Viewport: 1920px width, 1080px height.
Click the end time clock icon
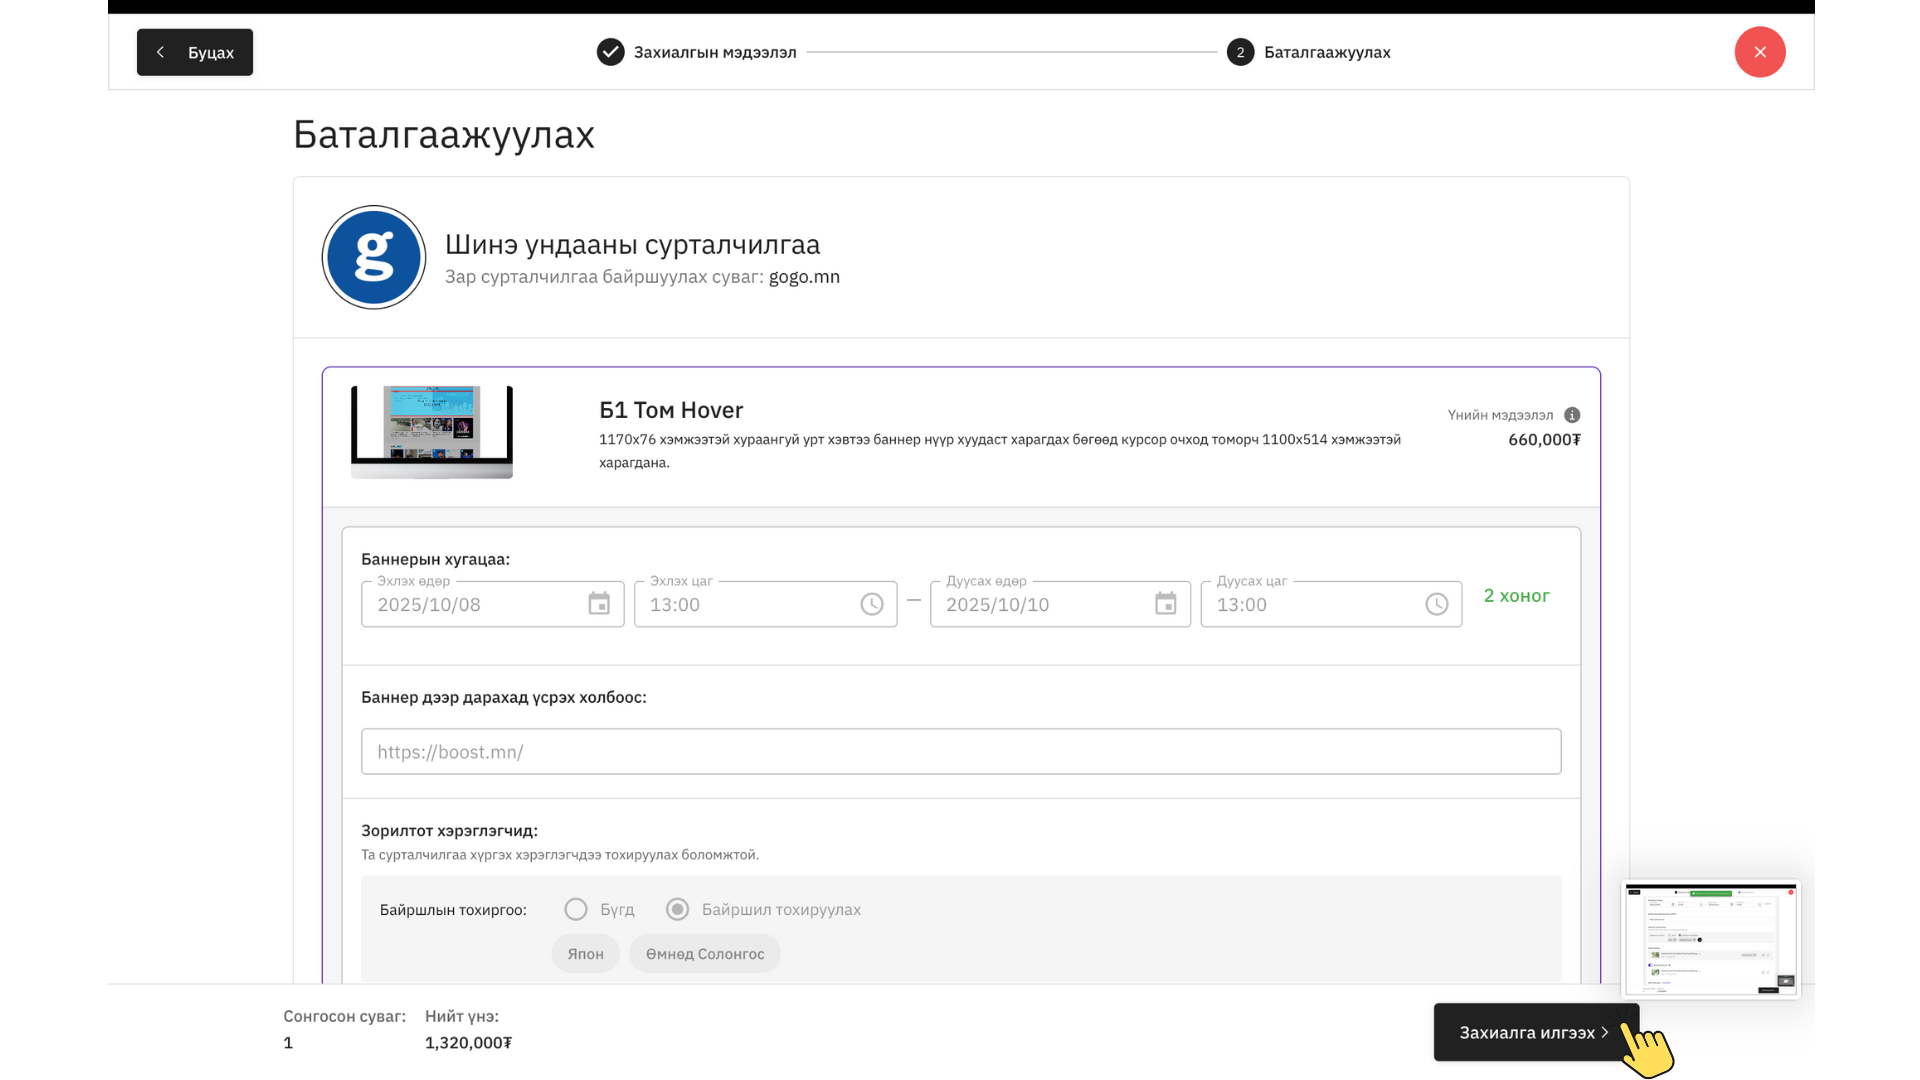pyautogui.click(x=1436, y=604)
